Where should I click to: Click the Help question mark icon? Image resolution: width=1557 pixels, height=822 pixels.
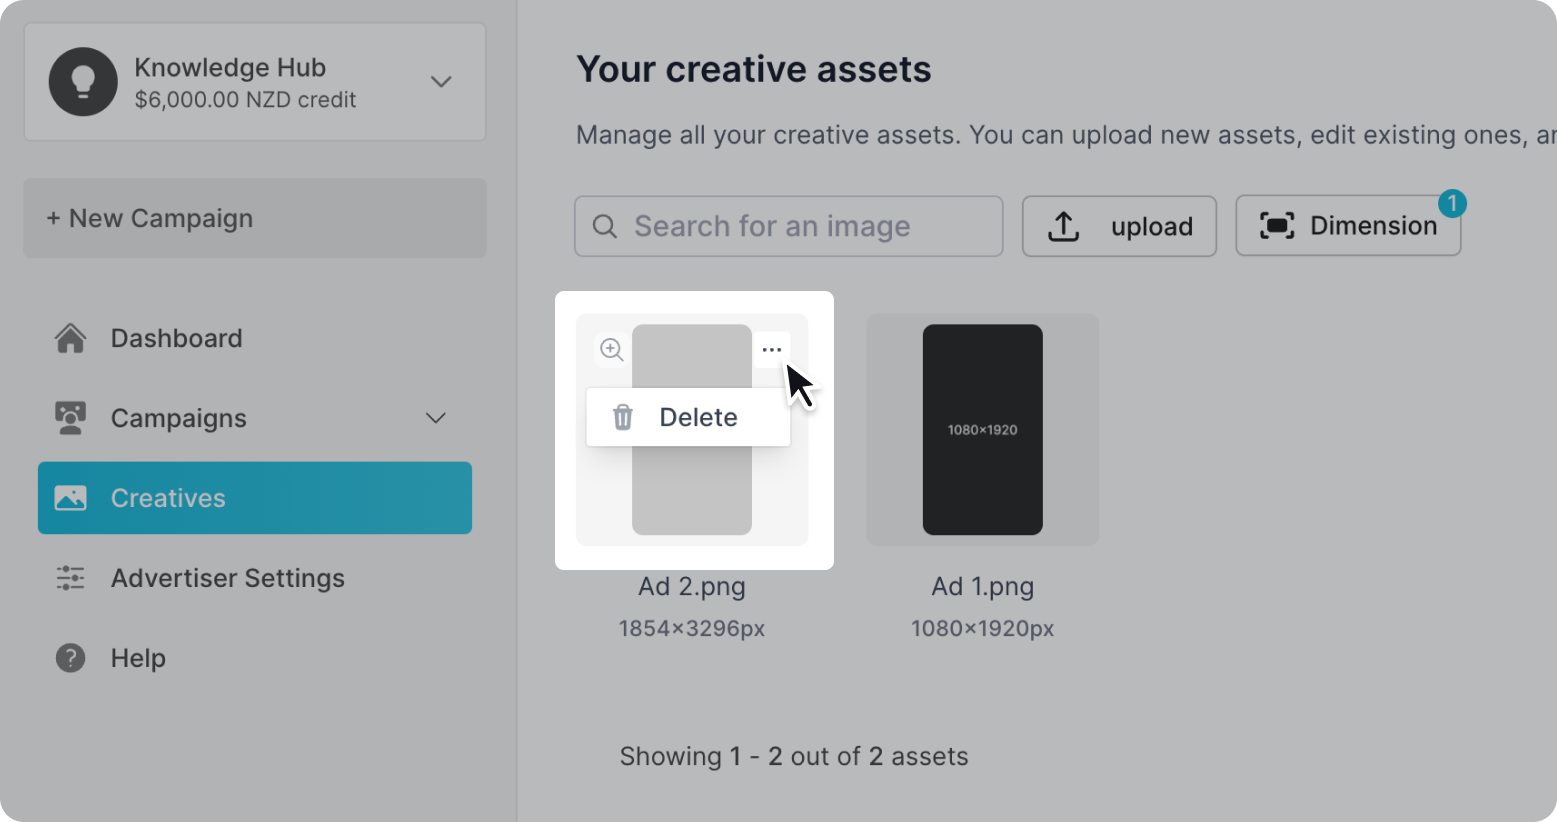[x=70, y=658]
